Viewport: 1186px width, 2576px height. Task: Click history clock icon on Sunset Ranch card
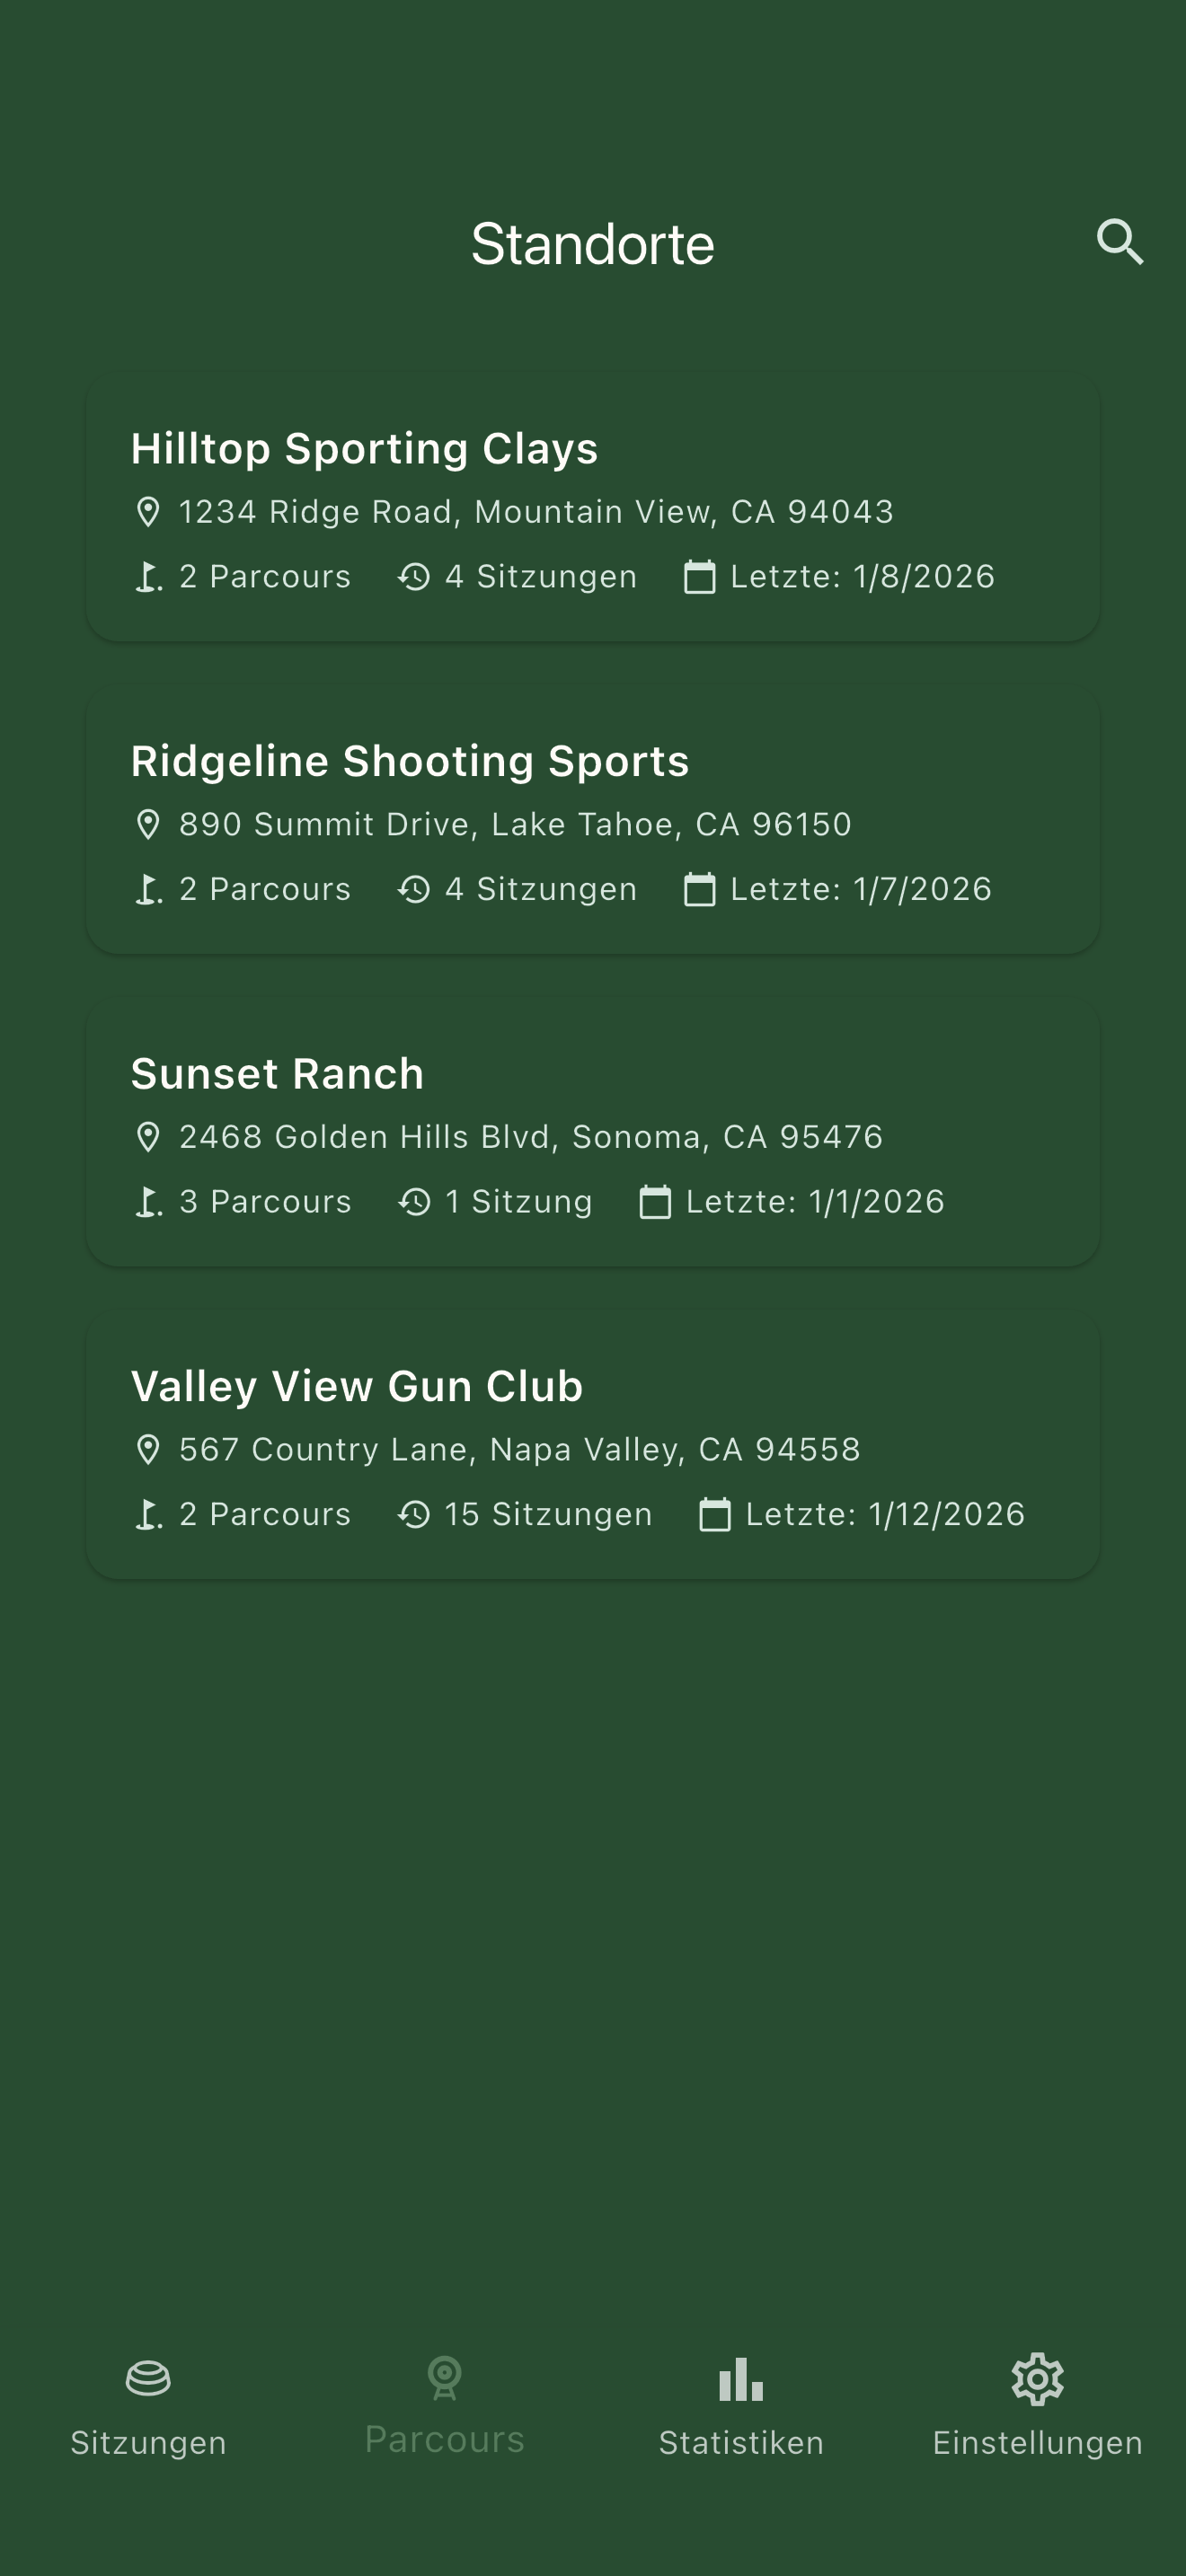414,1201
